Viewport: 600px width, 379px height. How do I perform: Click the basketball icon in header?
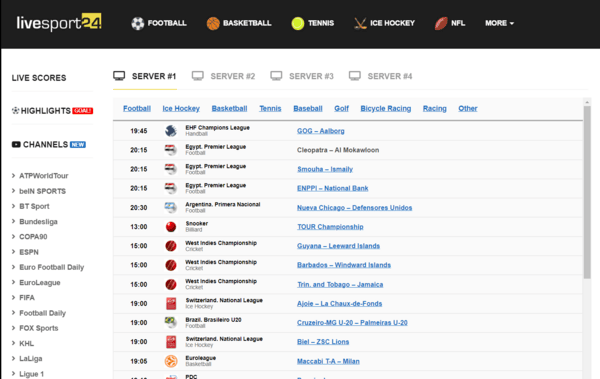[213, 23]
